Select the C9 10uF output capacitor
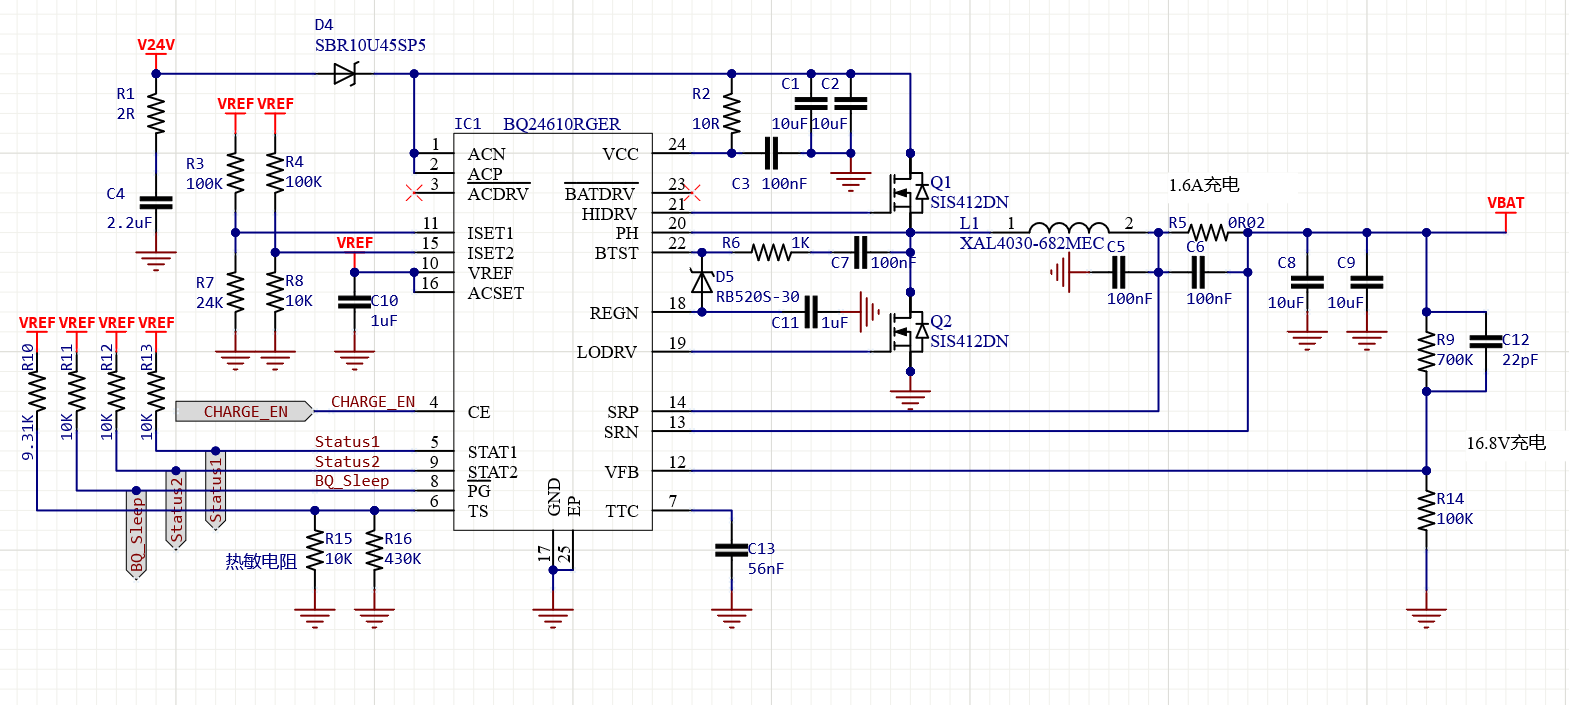This screenshot has height=705, width=1569. (x=1366, y=282)
